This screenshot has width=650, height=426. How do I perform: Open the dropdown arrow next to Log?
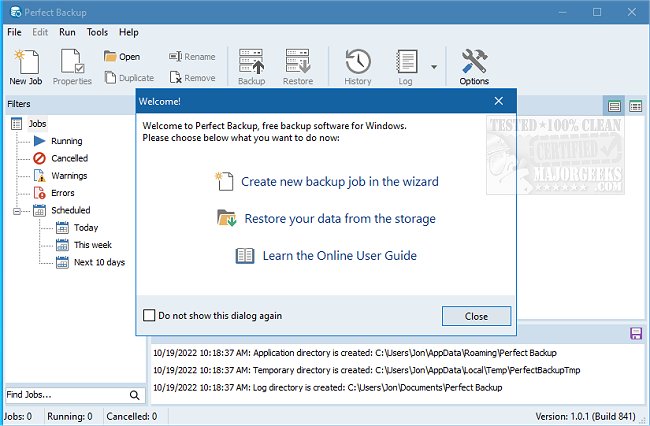click(x=433, y=67)
